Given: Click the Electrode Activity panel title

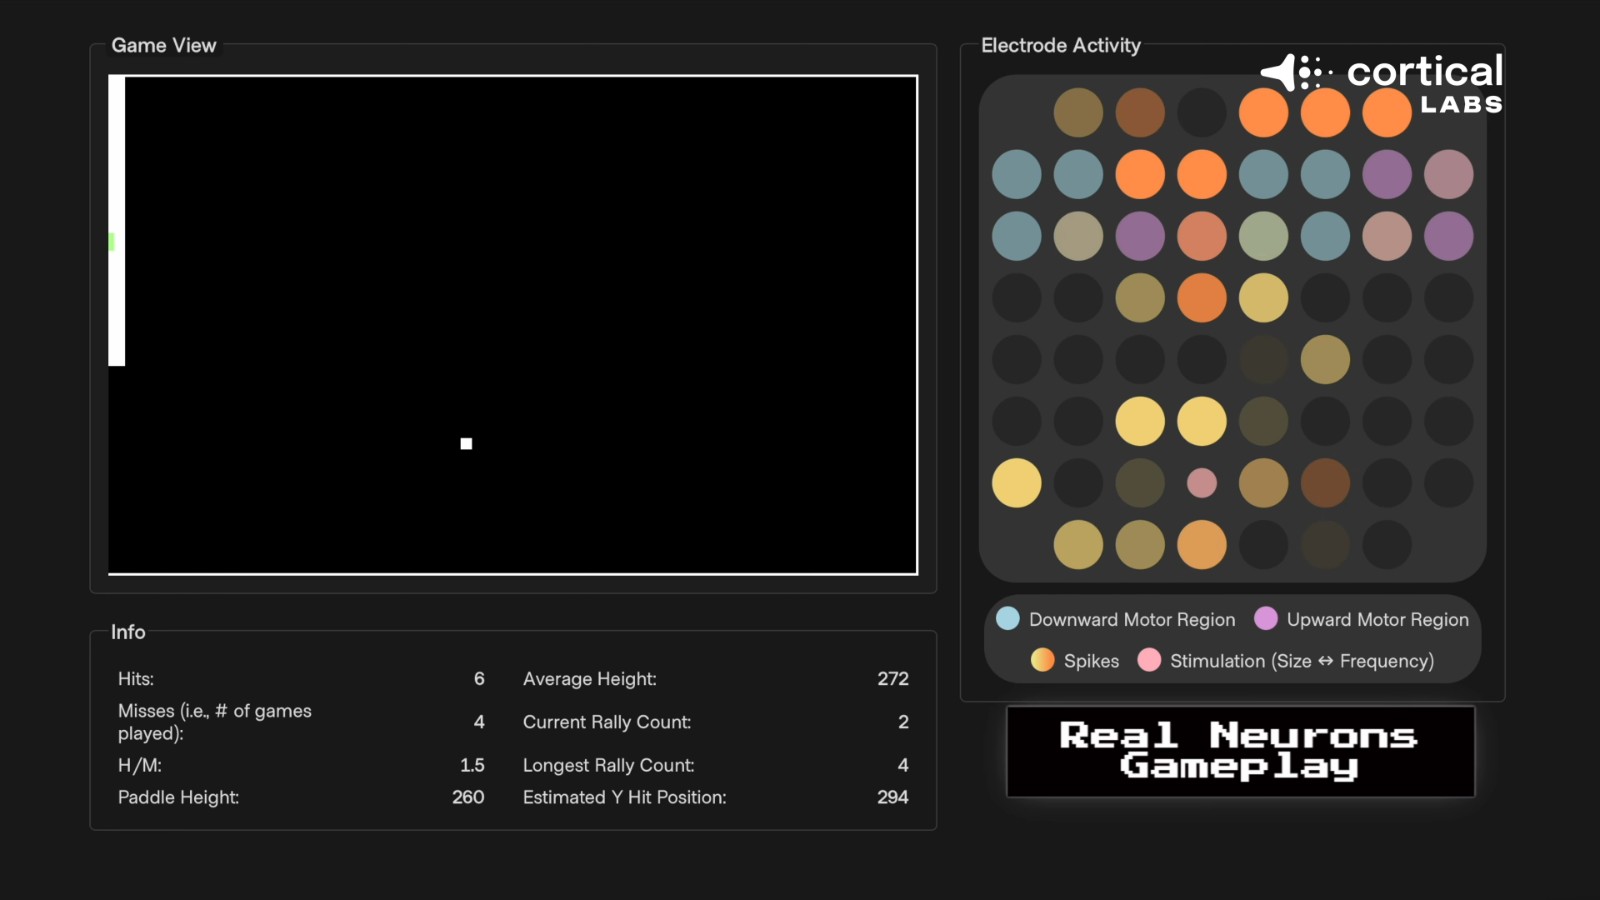Looking at the screenshot, I should (x=1060, y=45).
